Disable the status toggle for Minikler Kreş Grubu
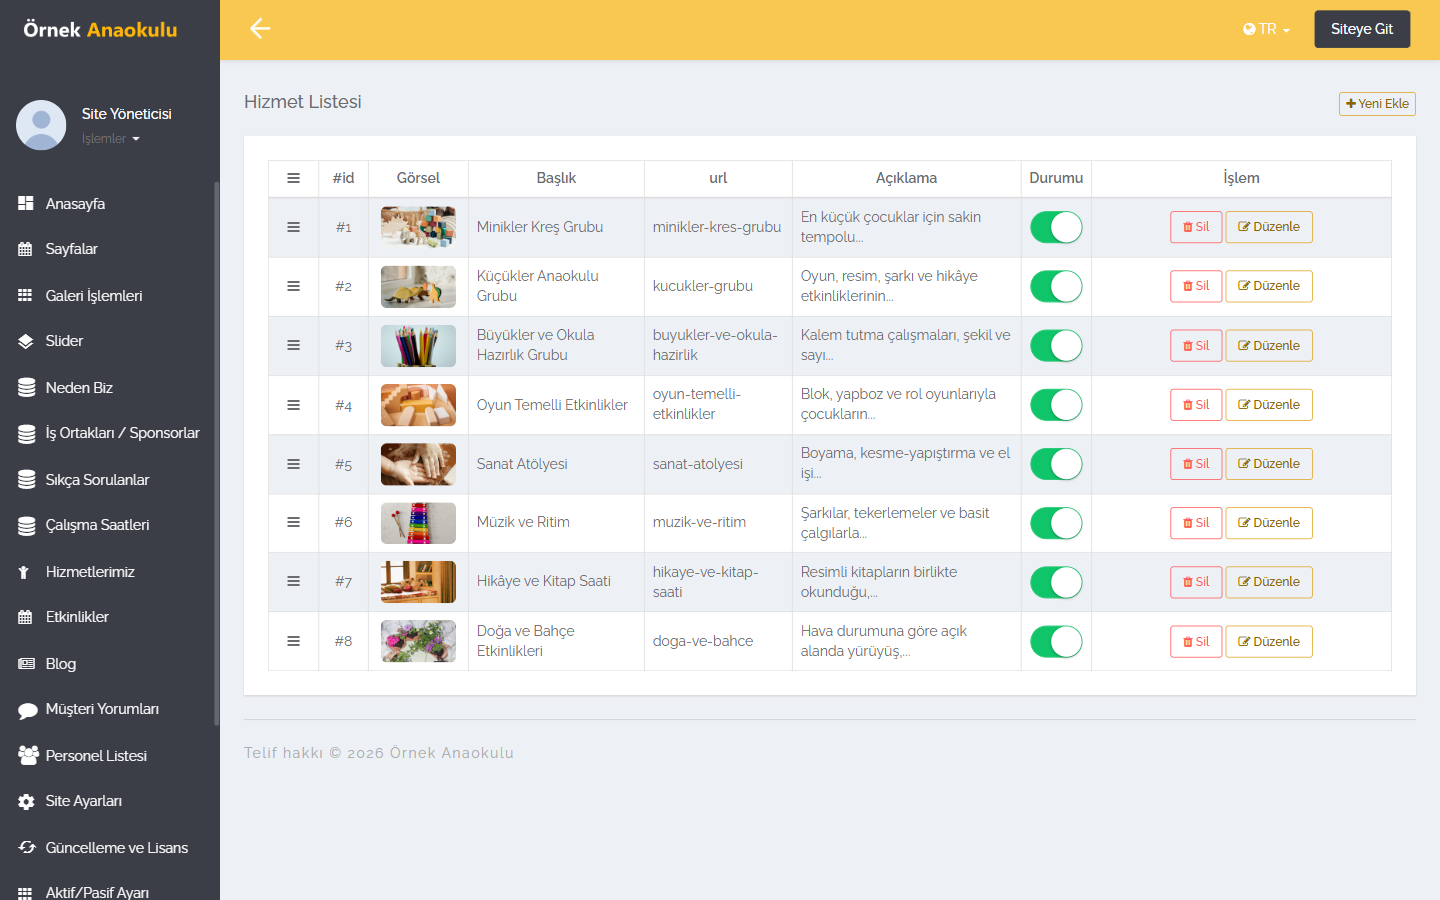The width and height of the screenshot is (1440, 900). [1056, 227]
